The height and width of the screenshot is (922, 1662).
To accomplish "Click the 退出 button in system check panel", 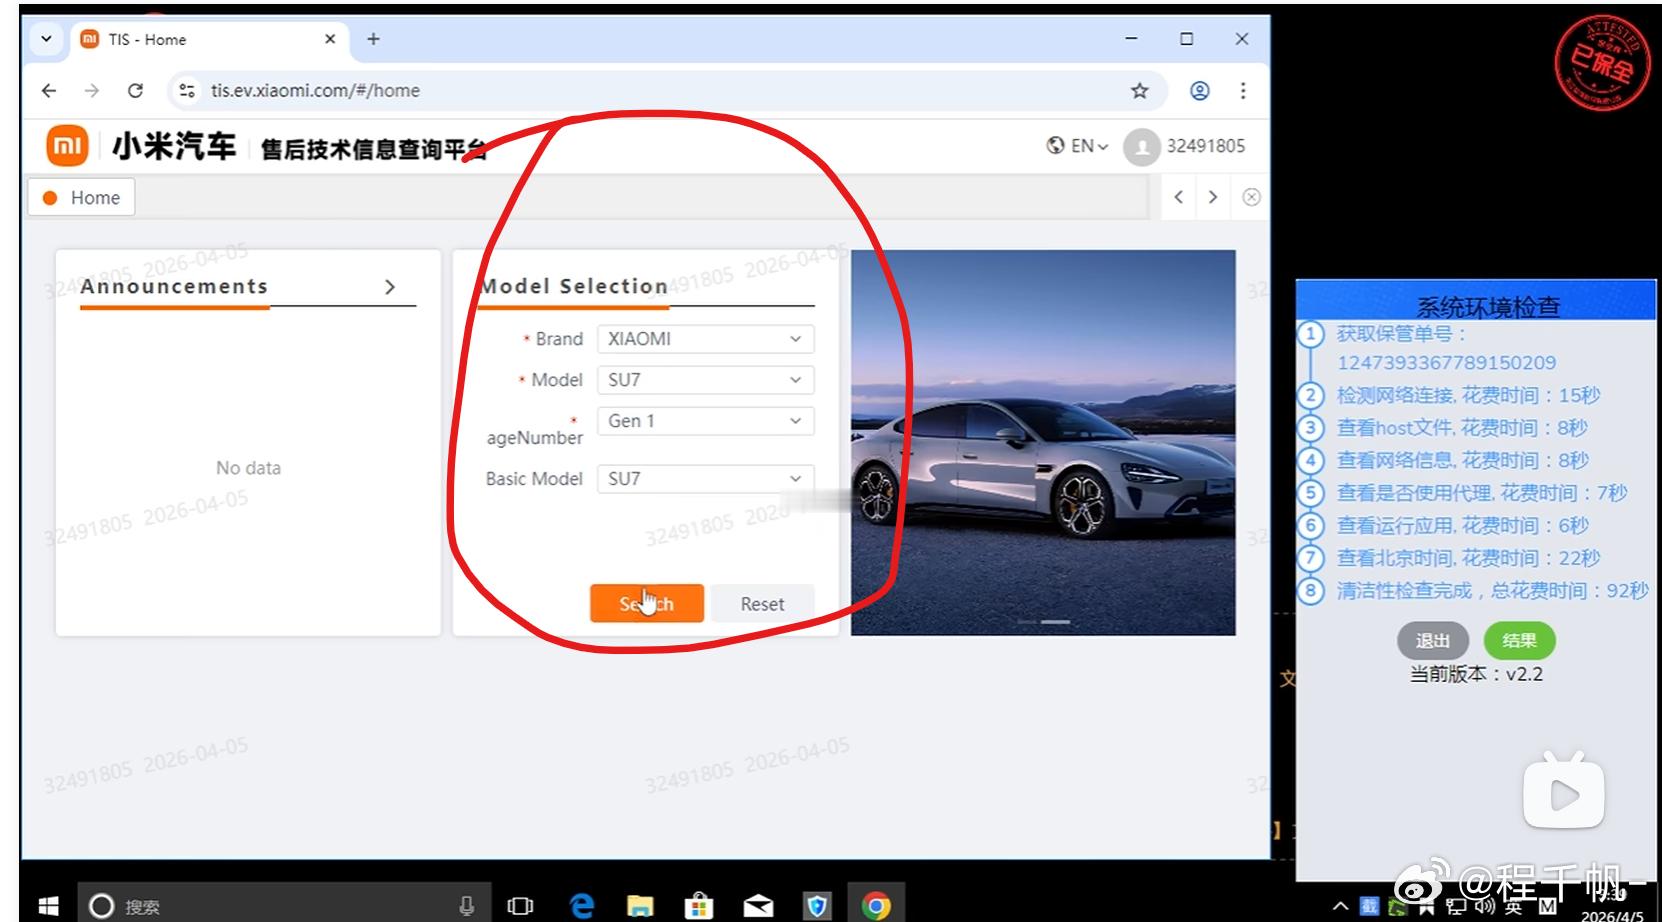I will click(1432, 641).
